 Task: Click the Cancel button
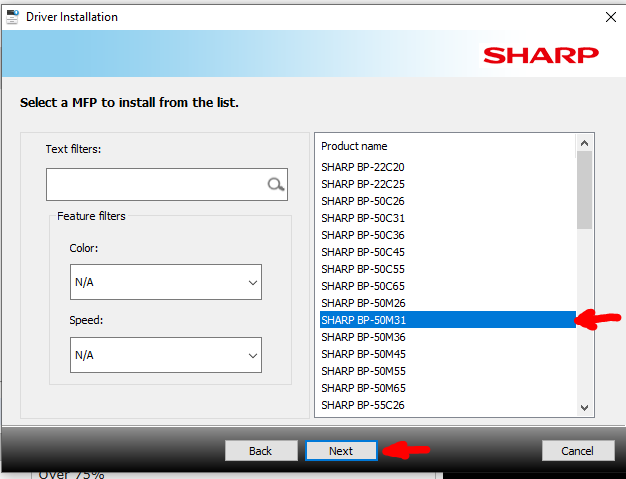578,451
